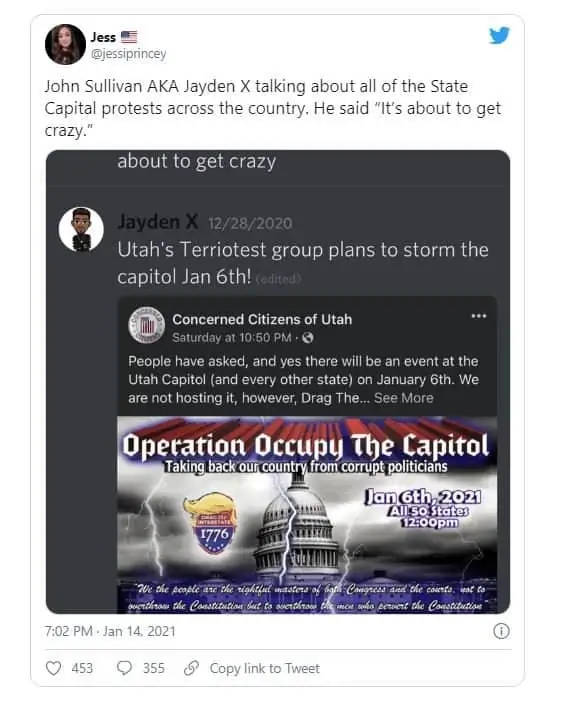Image resolution: width=578 pixels, height=701 pixels.
Task: Click the American flag emoji beside Jess
Action: click(x=129, y=37)
